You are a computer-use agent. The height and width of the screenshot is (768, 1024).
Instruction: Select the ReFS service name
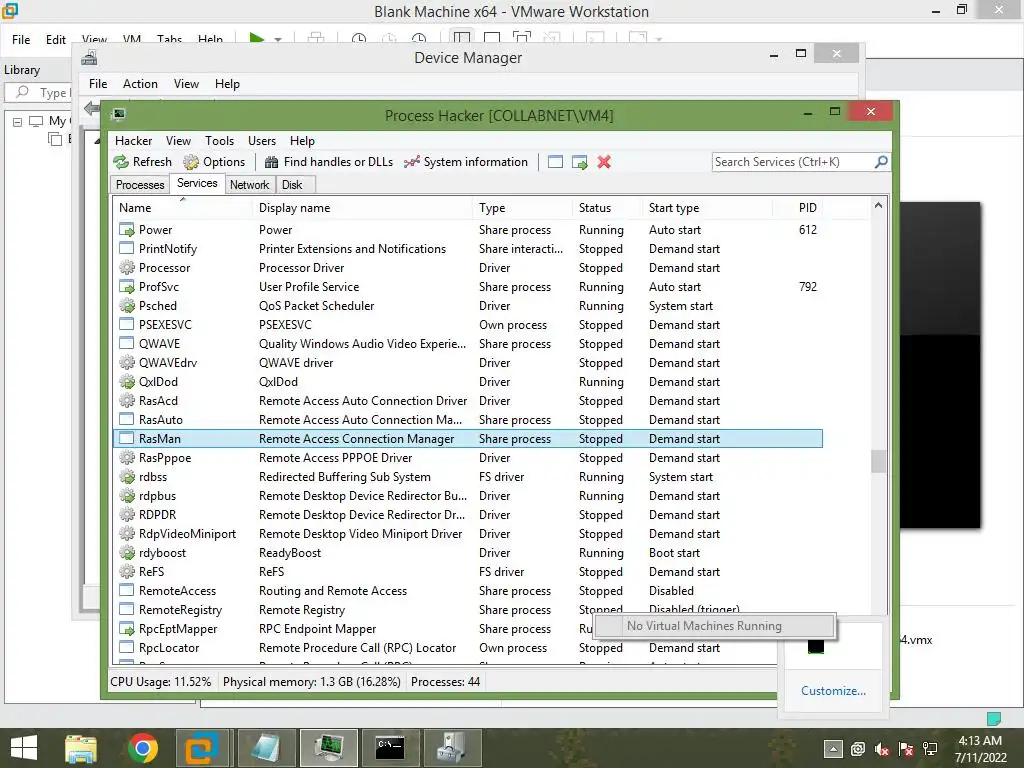(152, 571)
